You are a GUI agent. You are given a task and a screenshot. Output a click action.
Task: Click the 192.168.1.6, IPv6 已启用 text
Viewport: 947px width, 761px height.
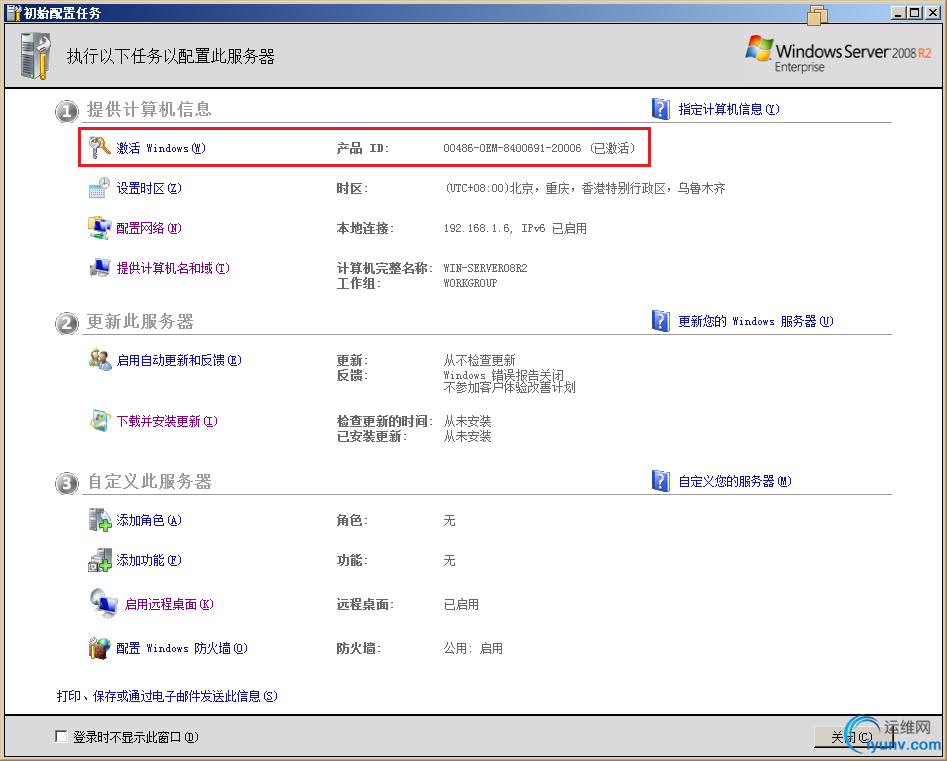[515, 228]
